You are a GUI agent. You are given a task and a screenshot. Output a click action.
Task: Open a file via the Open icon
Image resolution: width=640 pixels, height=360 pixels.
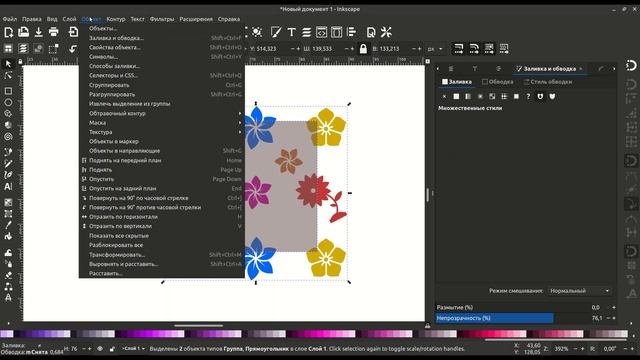tap(23, 32)
